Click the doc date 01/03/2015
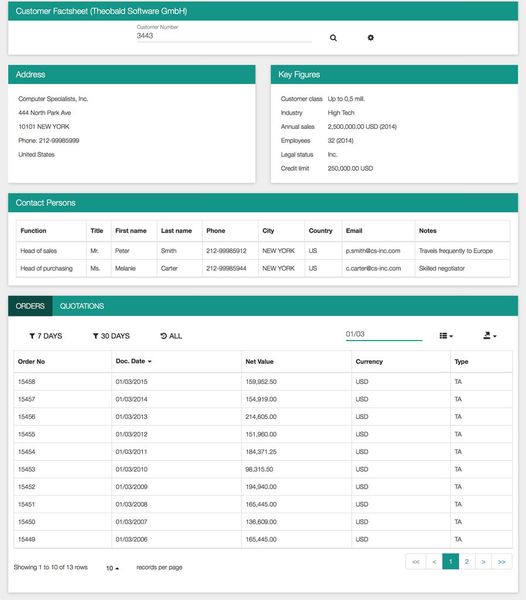The width and height of the screenshot is (526, 600). [131, 382]
